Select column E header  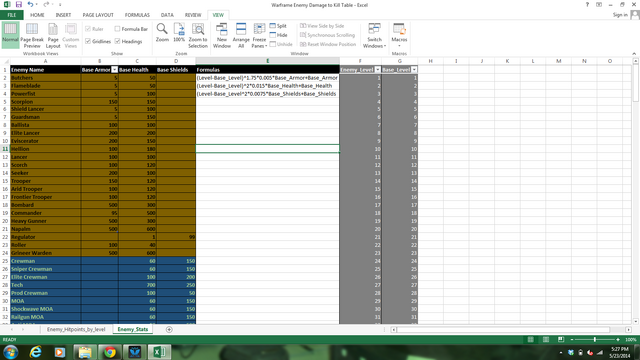pos(267,61)
